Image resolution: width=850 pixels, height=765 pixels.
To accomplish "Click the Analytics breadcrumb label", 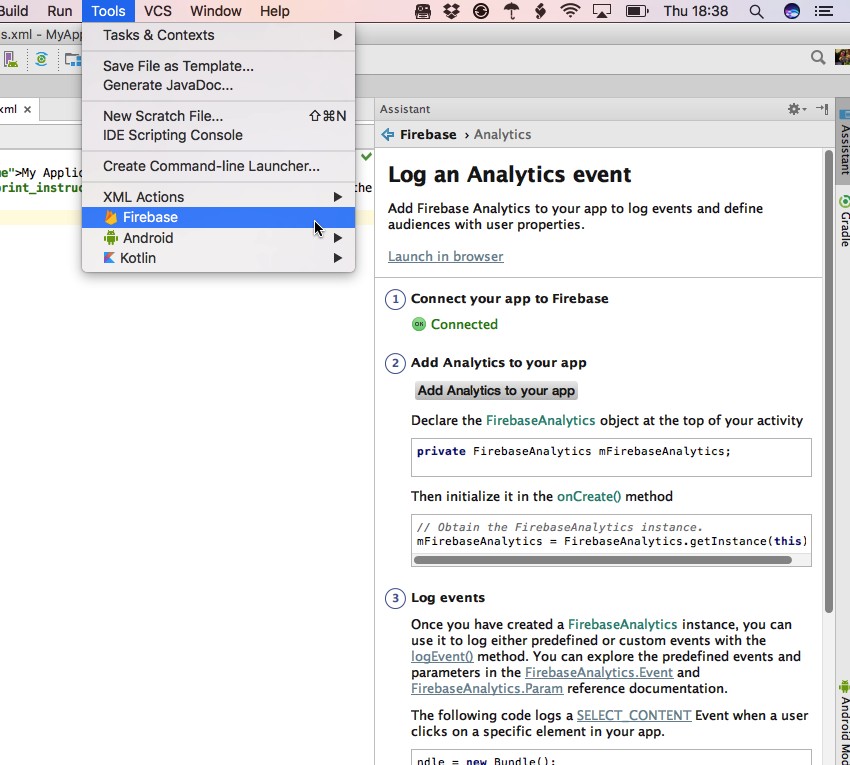I will click(x=502, y=134).
